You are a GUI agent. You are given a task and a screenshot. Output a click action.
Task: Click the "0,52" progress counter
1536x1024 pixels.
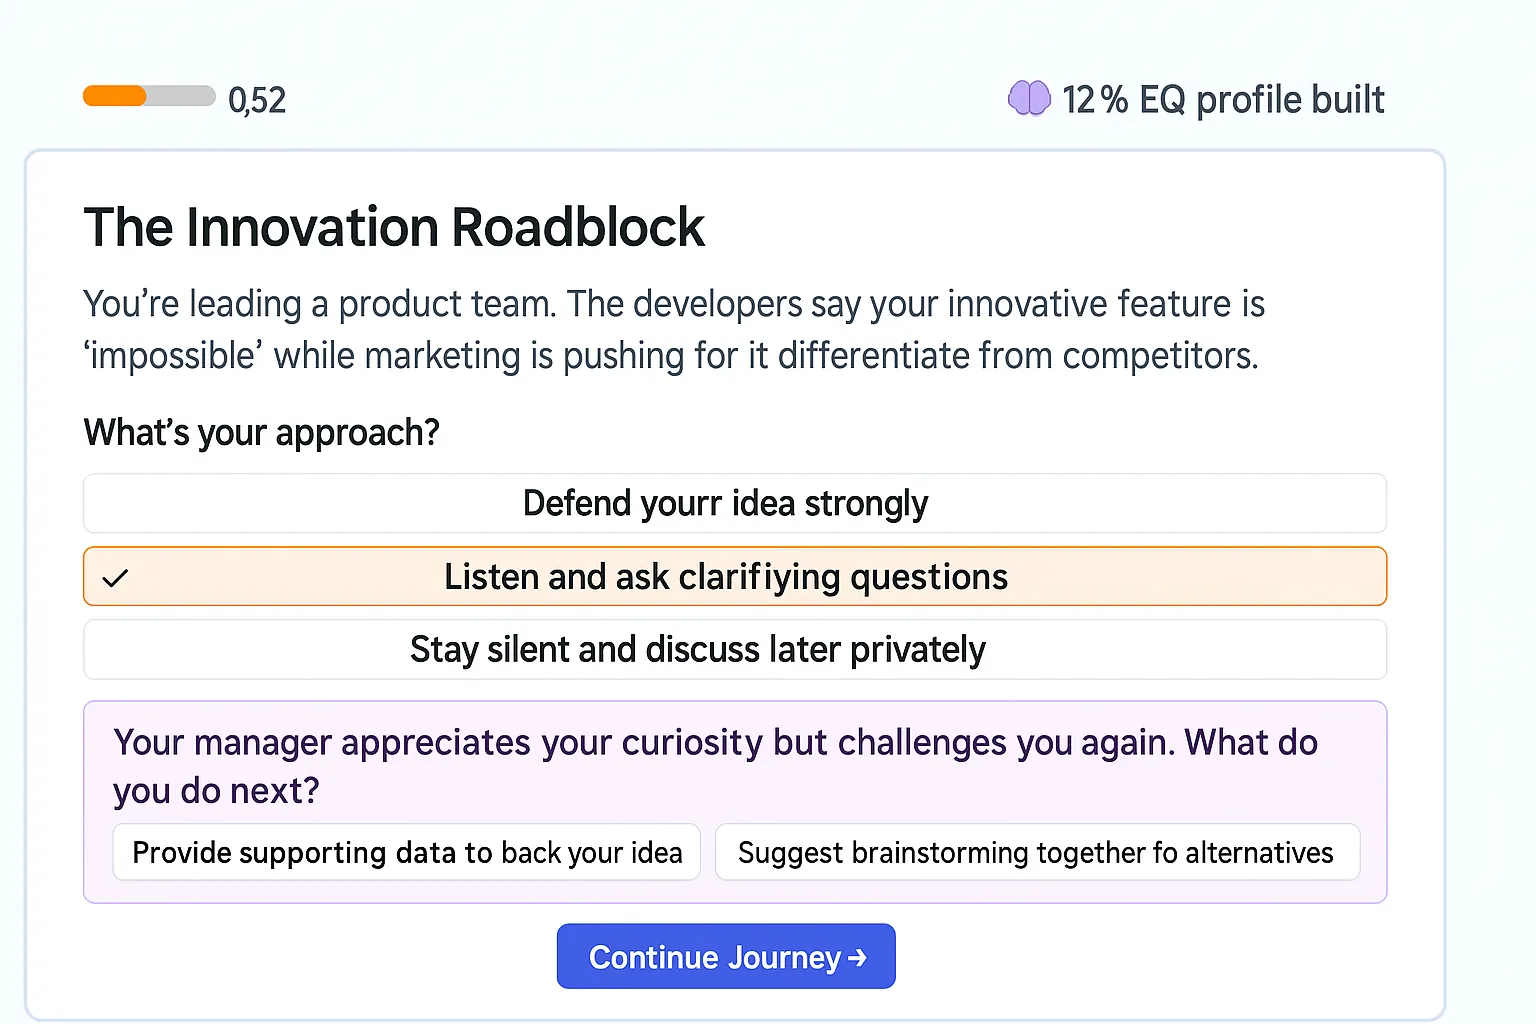[257, 100]
